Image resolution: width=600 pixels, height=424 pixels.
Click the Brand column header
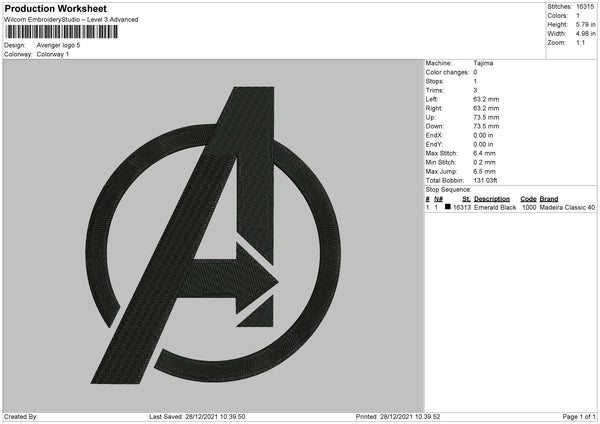(x=549, y=199)
